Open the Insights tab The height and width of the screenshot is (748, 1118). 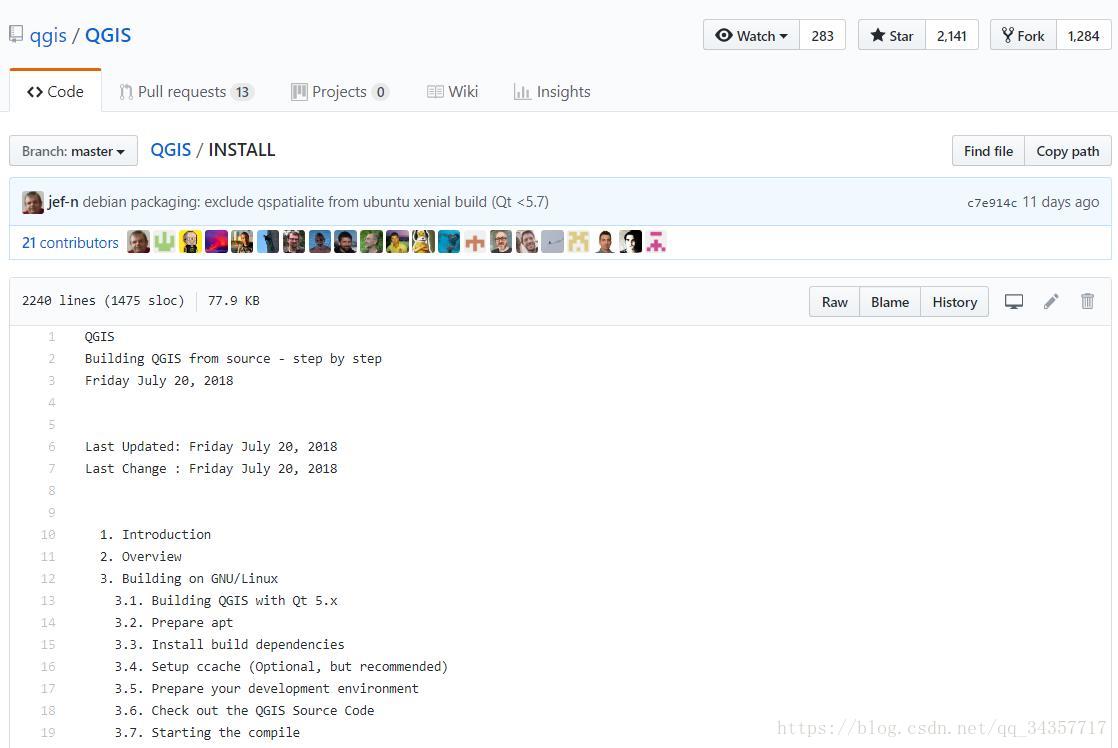[552, 91]
